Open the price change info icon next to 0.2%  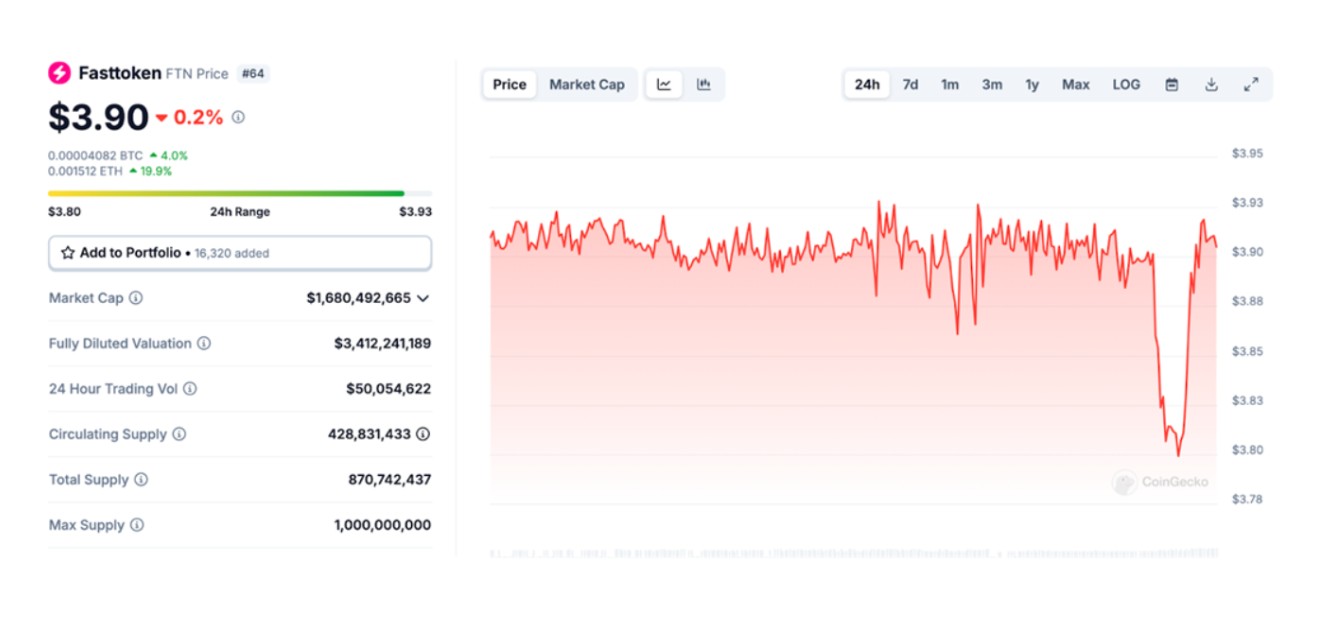(x=238, y=117)
